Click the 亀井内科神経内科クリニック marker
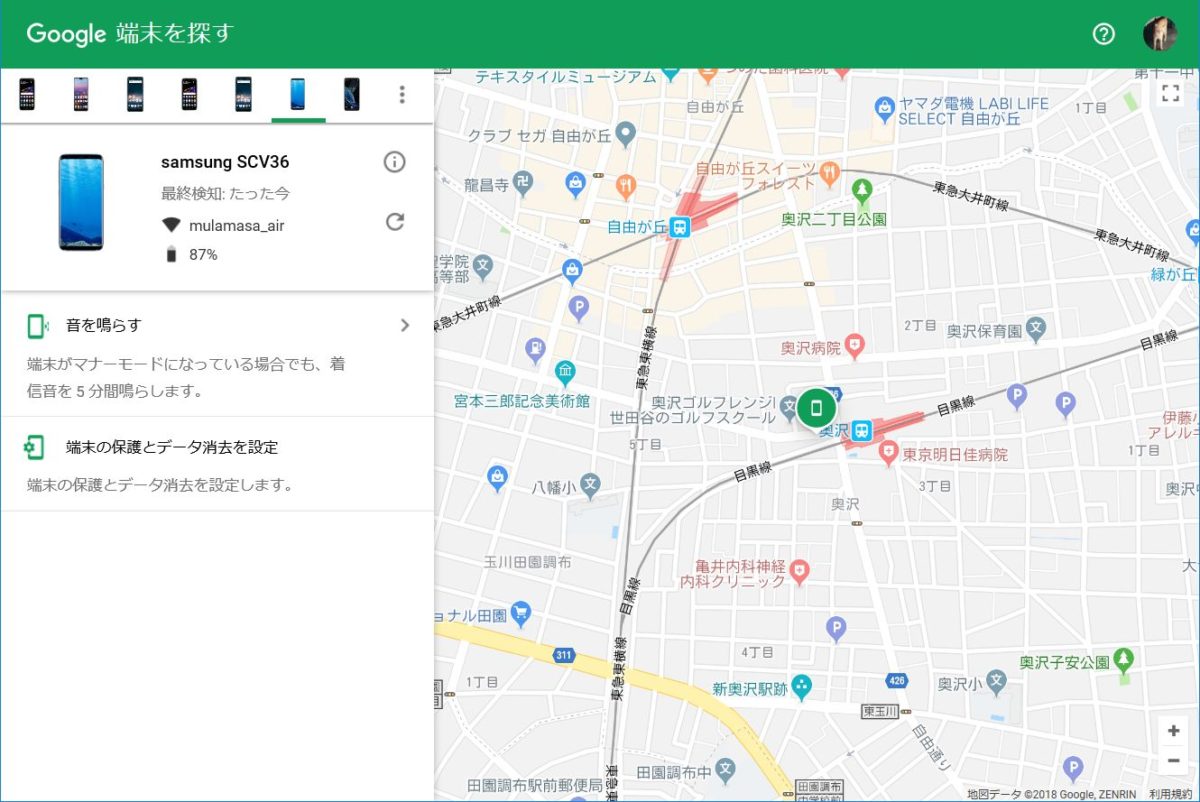Screen dimensions: 1200x802 (x=798, y=571)
